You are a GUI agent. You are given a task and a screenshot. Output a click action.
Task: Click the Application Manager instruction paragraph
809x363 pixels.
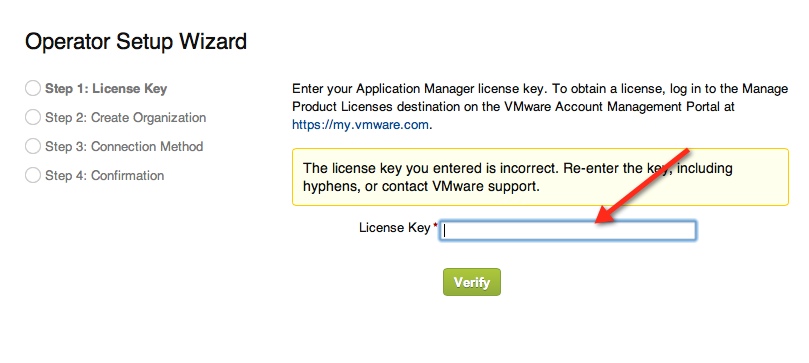(x=540, y=107)
